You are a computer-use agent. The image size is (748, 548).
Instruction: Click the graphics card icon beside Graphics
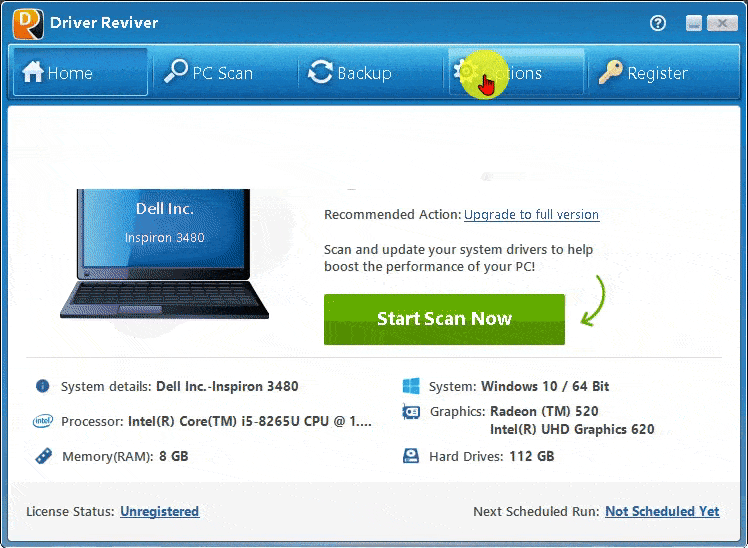click(x=411, y=412)
